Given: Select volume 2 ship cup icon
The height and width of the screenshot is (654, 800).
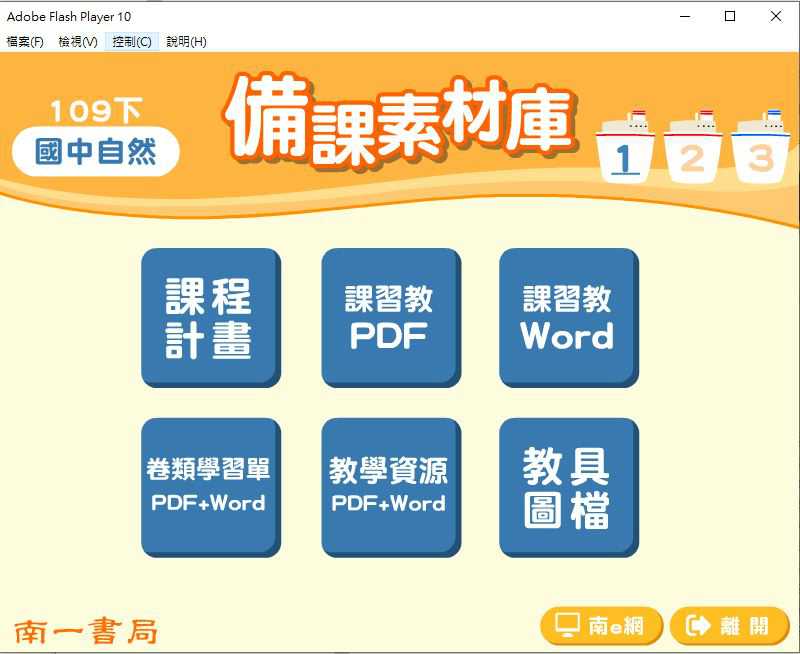Looking at the screenshot, I should point(693,147).
